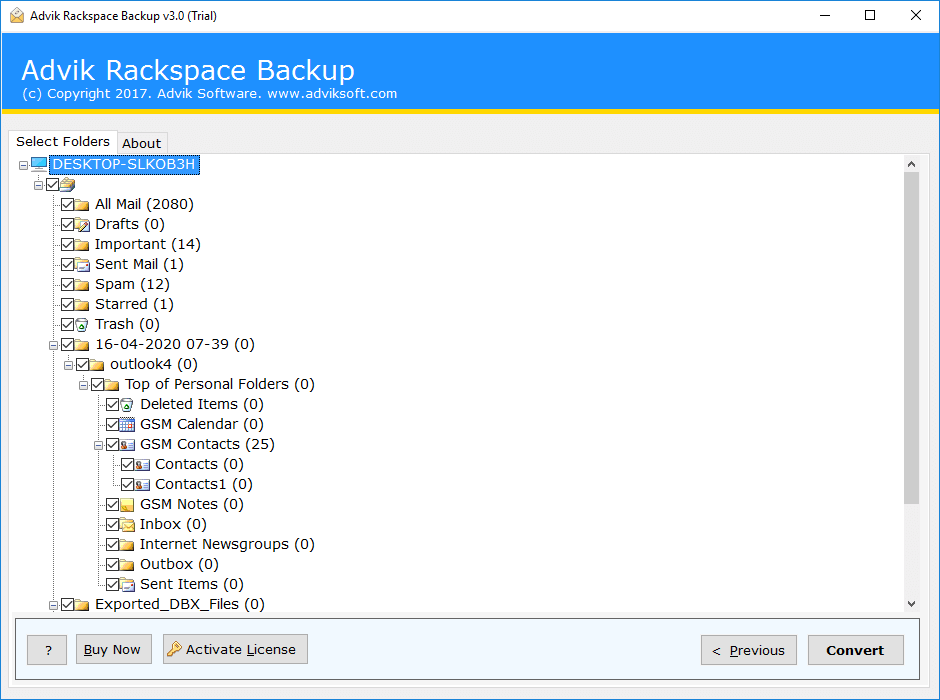940x700 pixels.
Task: Toggle the GSM Calendar checkbox
Action: coord(112,424)
